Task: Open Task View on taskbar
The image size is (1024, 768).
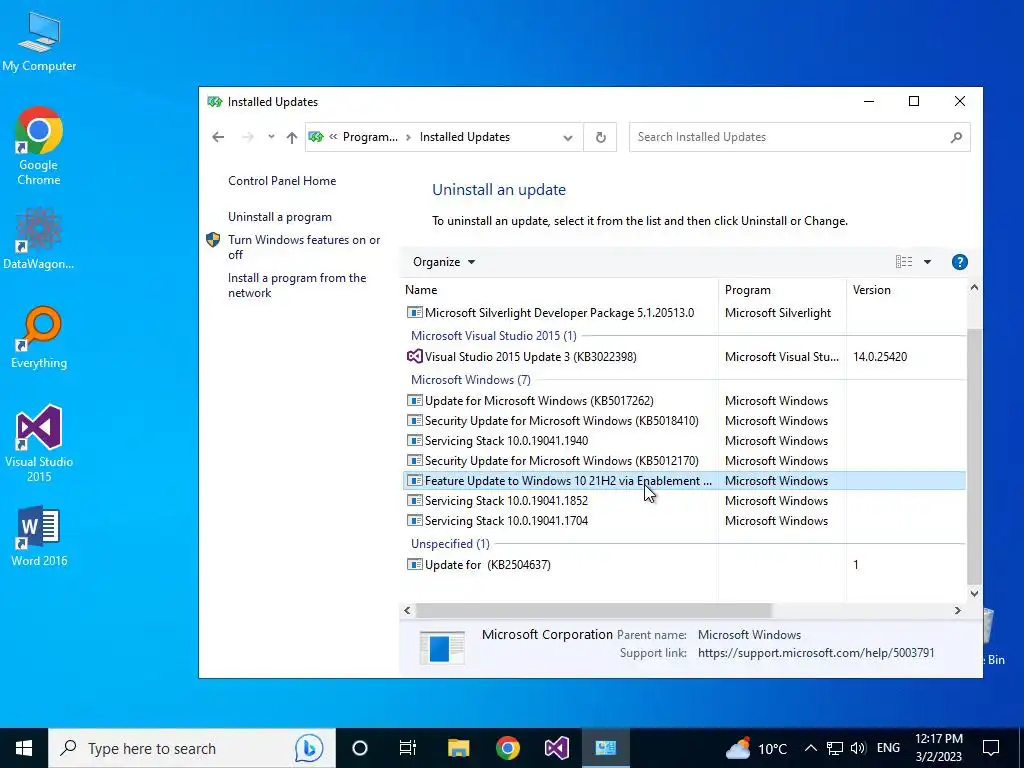Action: [x=408, y=748]
